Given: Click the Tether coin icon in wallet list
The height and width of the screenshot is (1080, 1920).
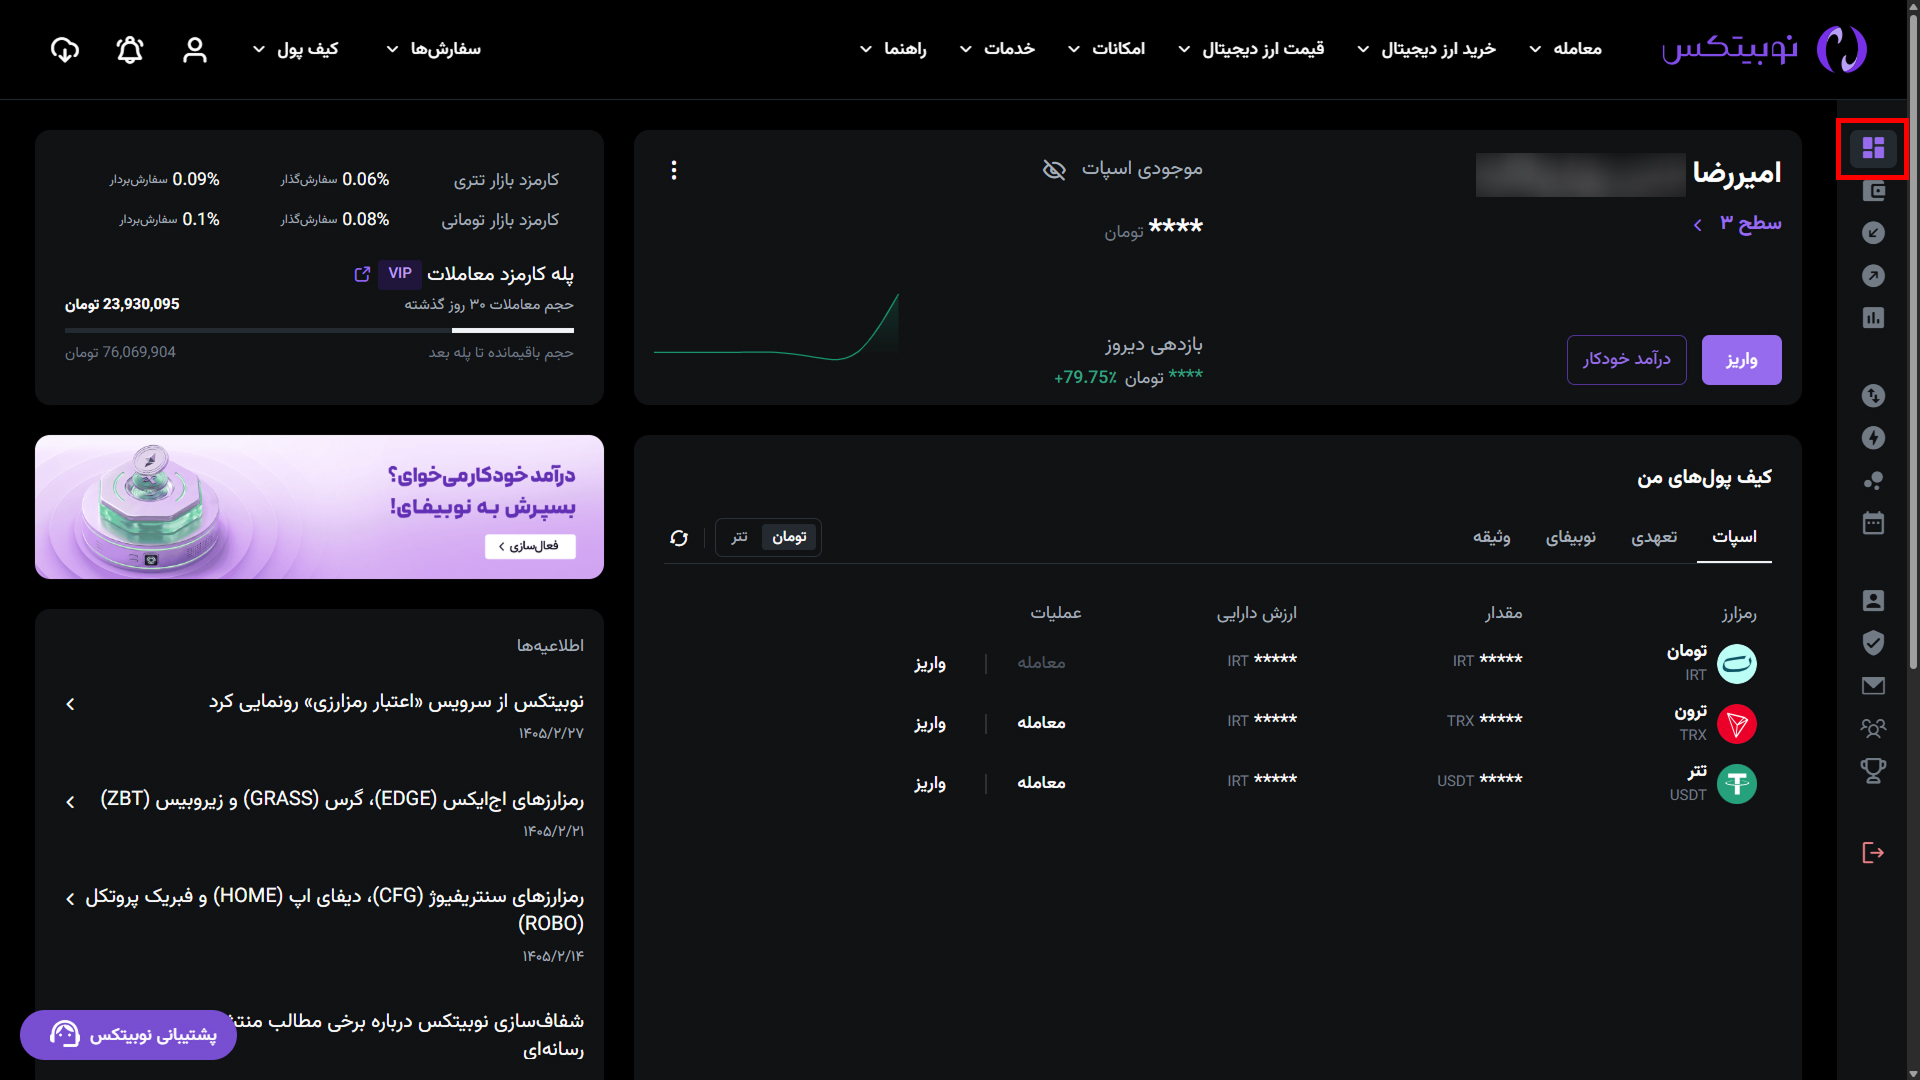Looking at the screenshot, I should [x=1737, y=784].
